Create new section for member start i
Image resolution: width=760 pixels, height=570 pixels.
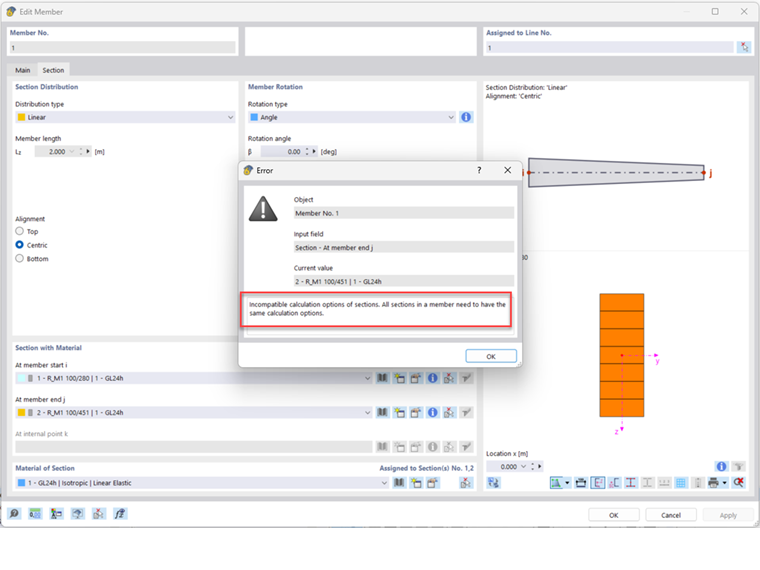pos(399,378)
